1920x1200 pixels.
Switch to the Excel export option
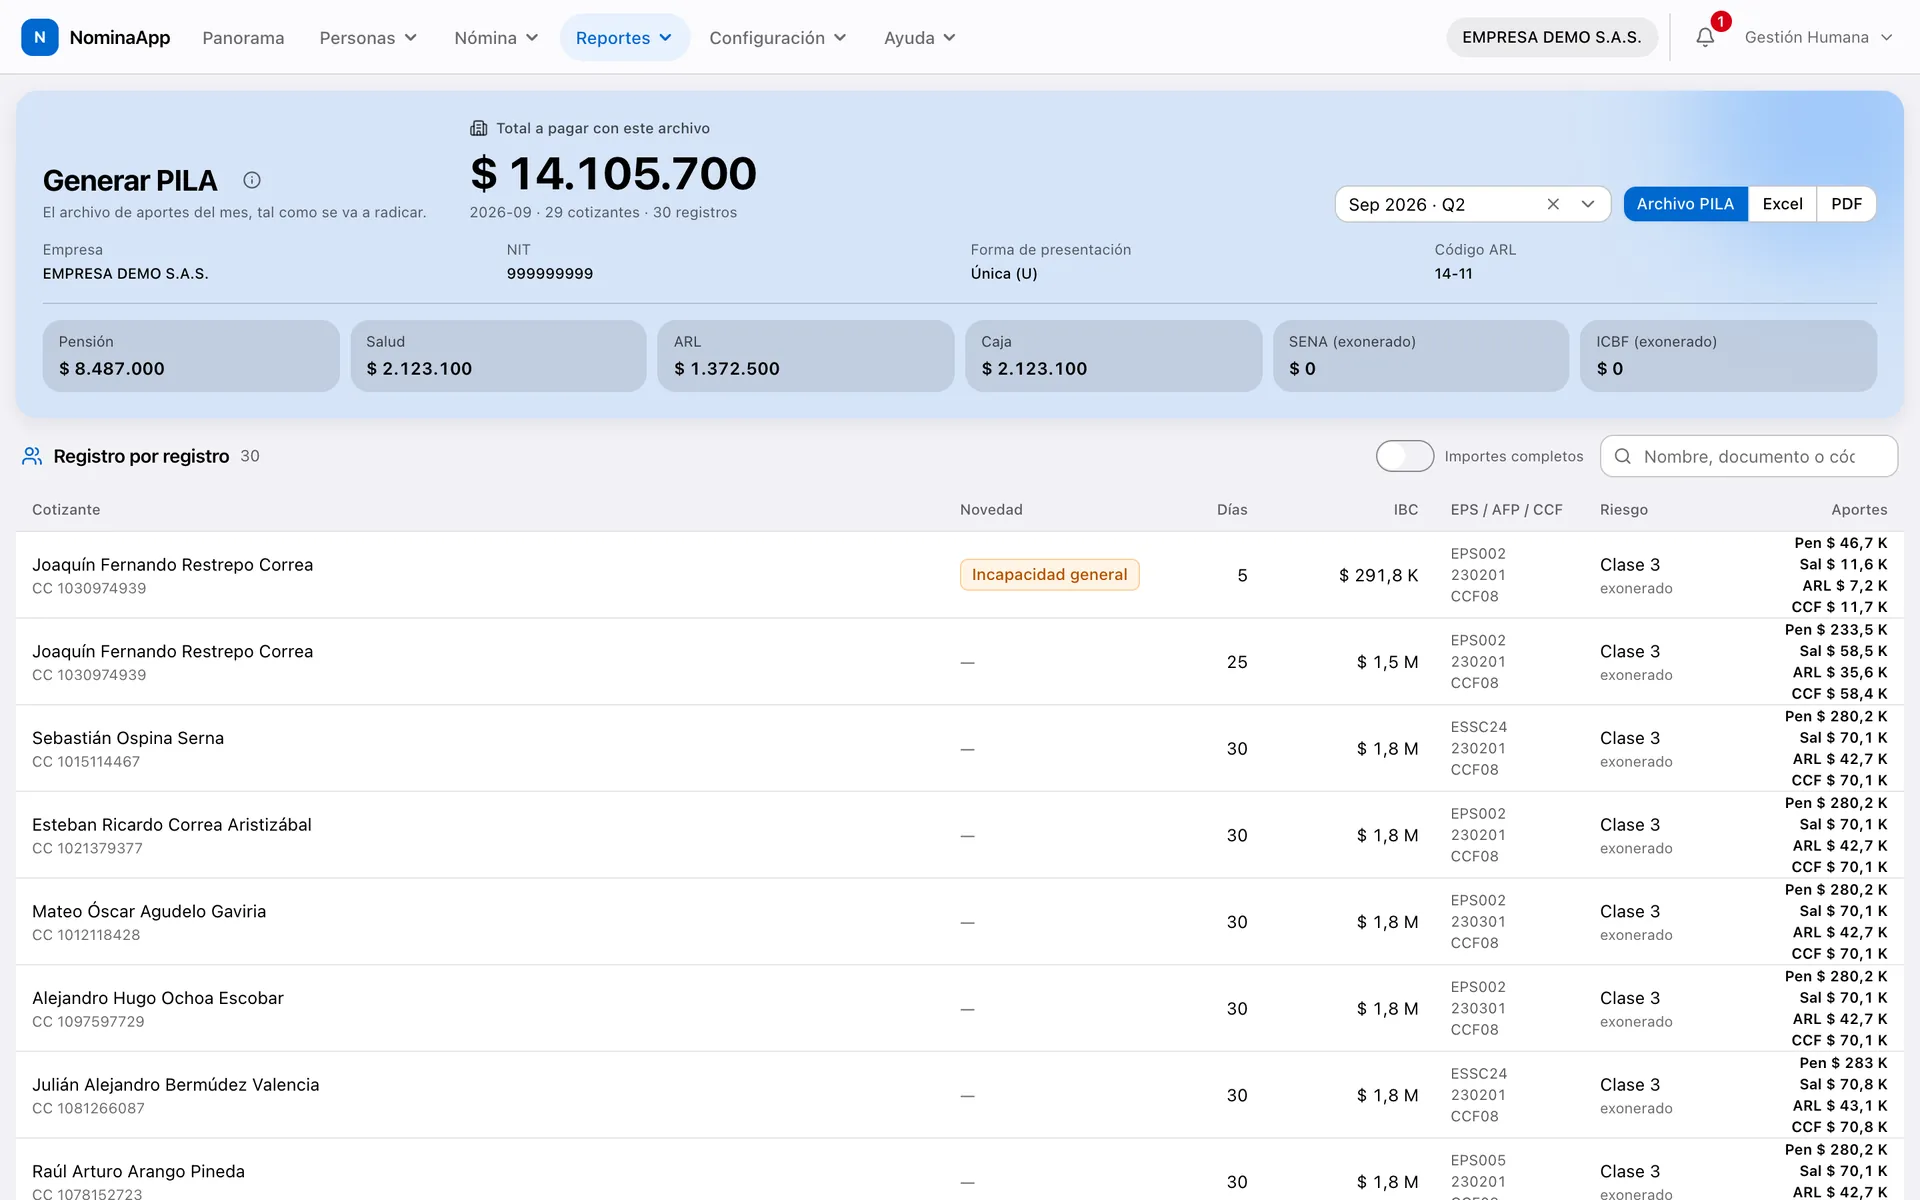click(1782, 204)
